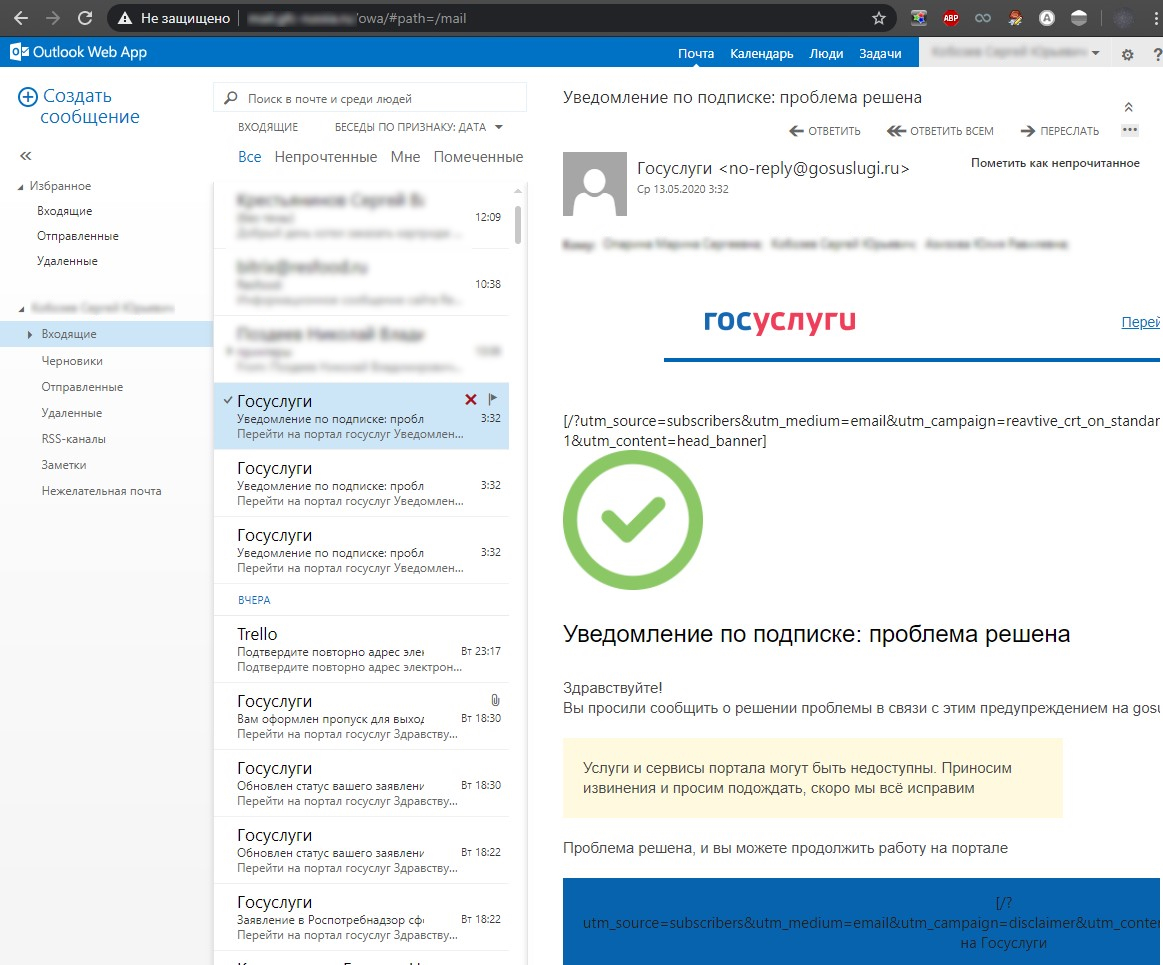This screenshot has height=965, width=1163.
Task: Click the search magnifier icon
Action: click(x=231, y=98)
